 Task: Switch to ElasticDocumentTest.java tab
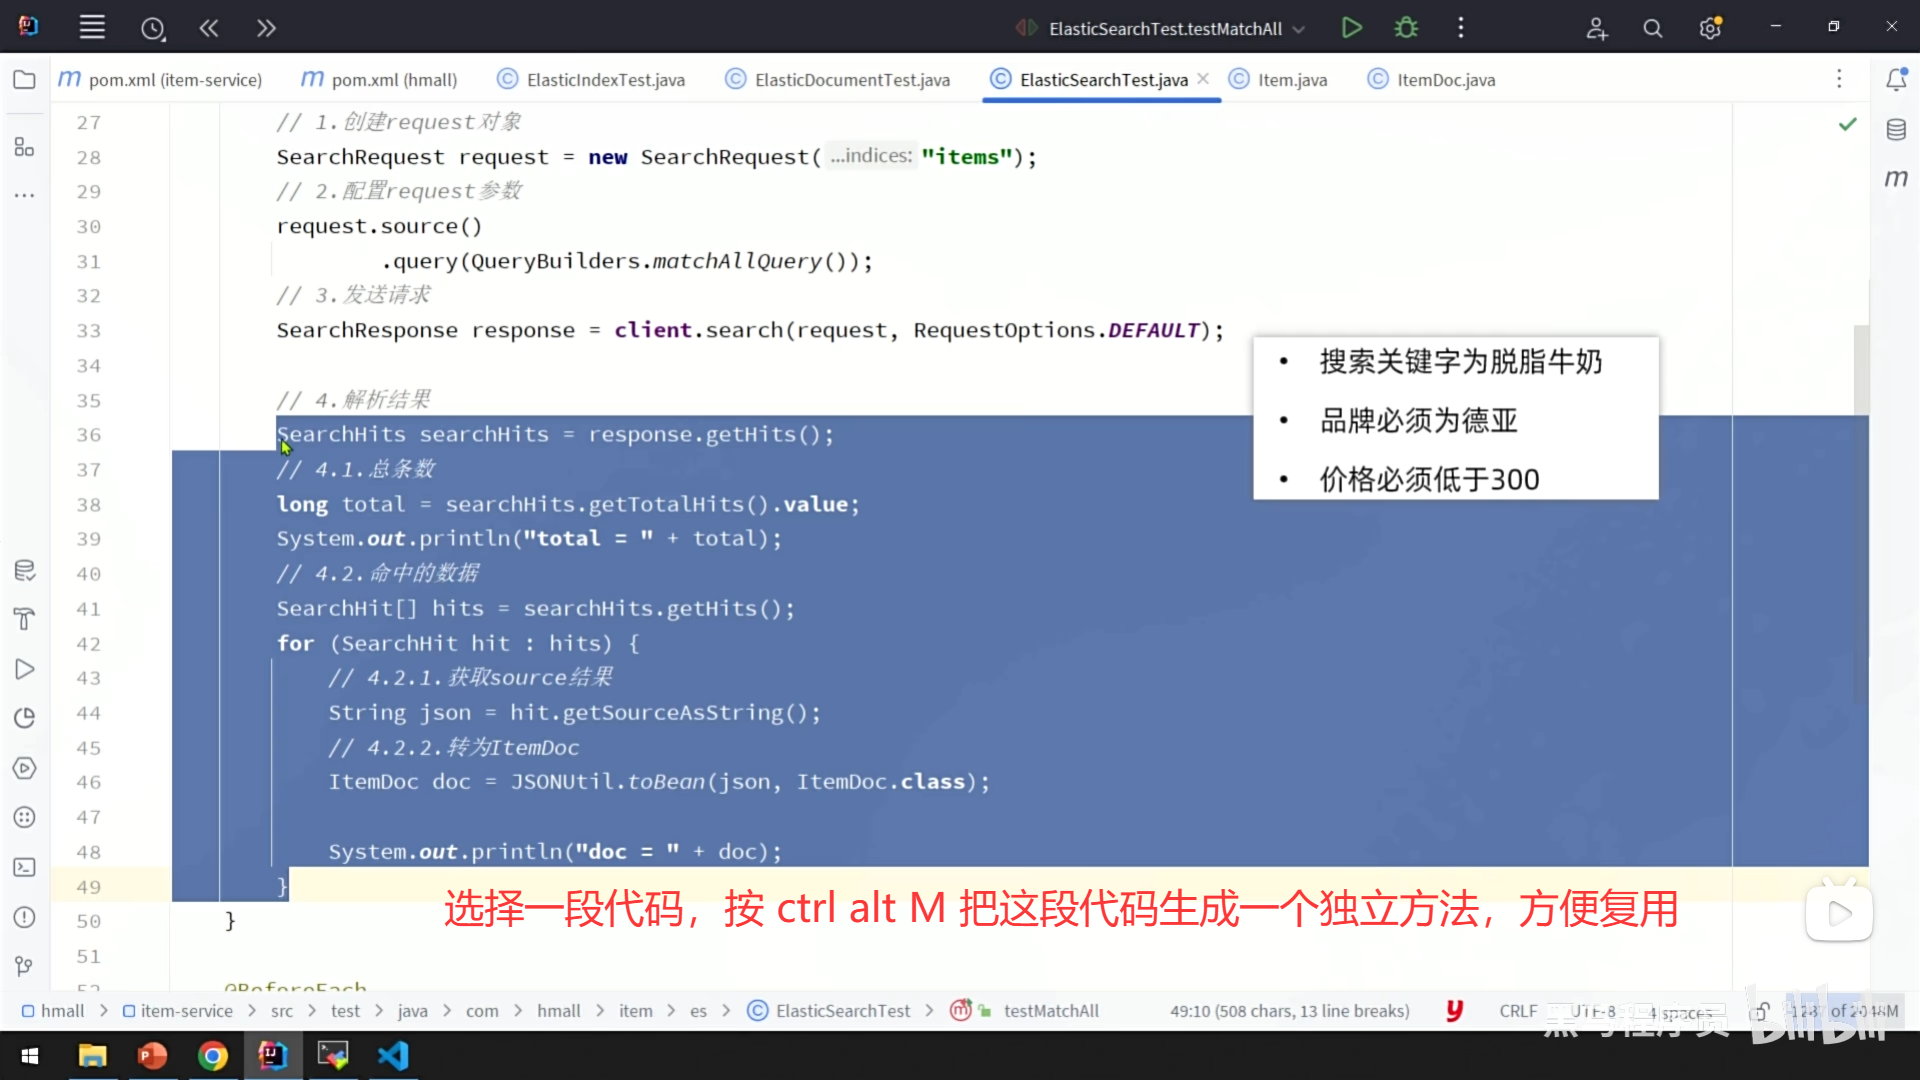(x=851, y=80)
